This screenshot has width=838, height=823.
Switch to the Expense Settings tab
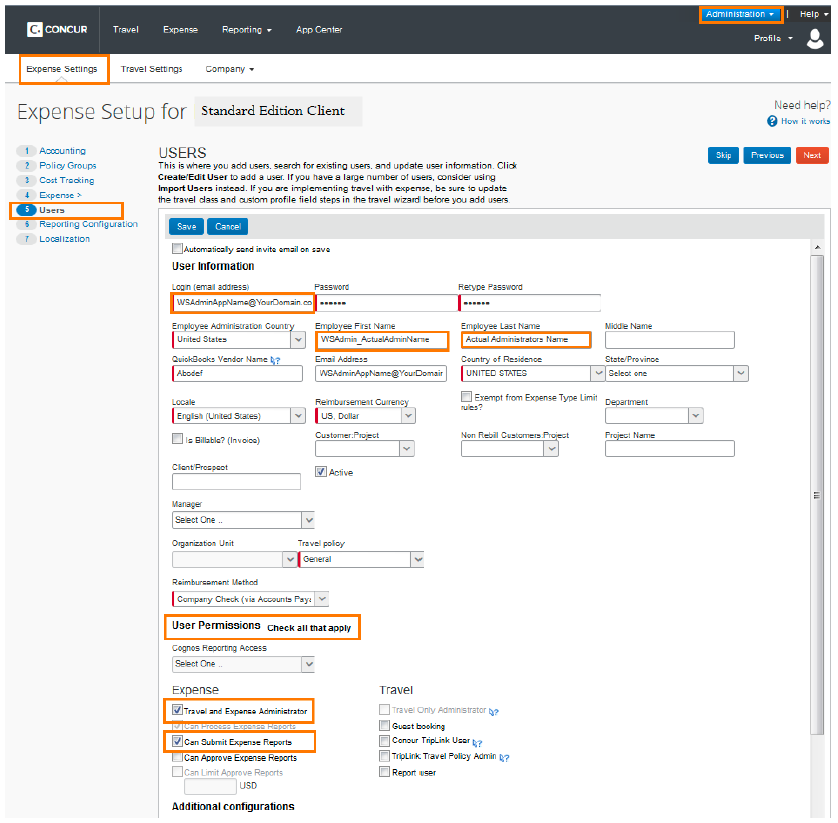coord(62,69)
